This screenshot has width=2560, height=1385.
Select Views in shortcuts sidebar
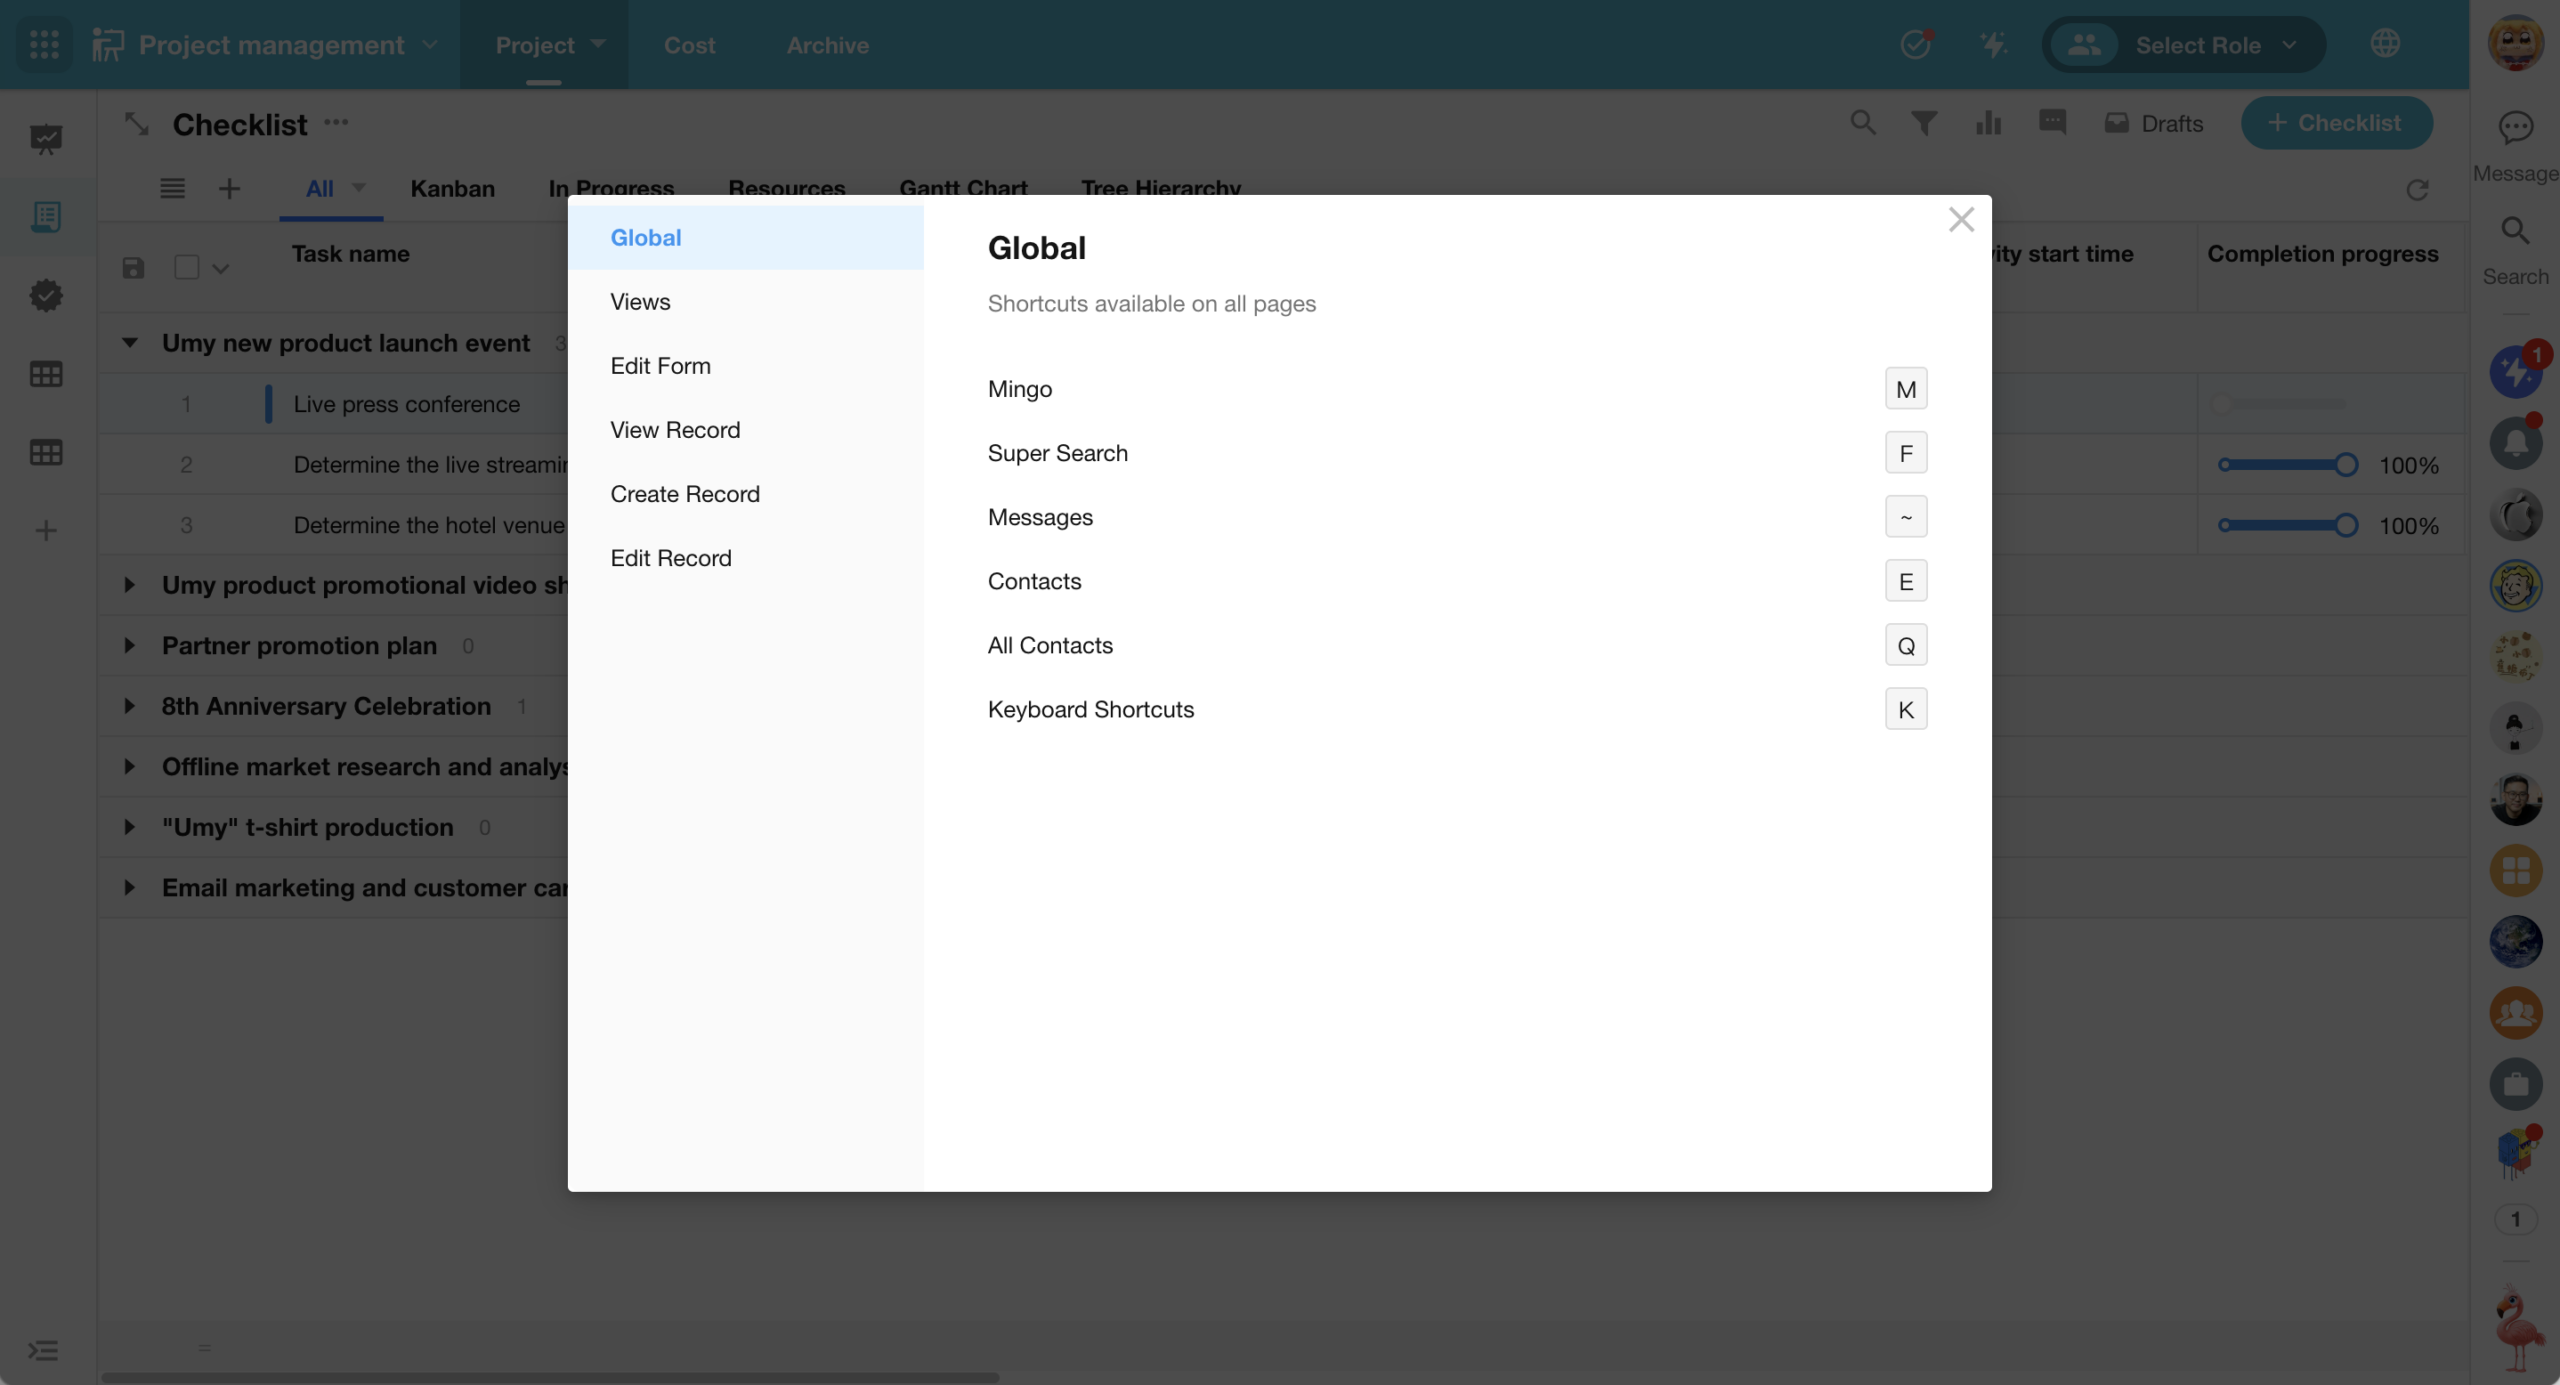[x=640, y=301]
